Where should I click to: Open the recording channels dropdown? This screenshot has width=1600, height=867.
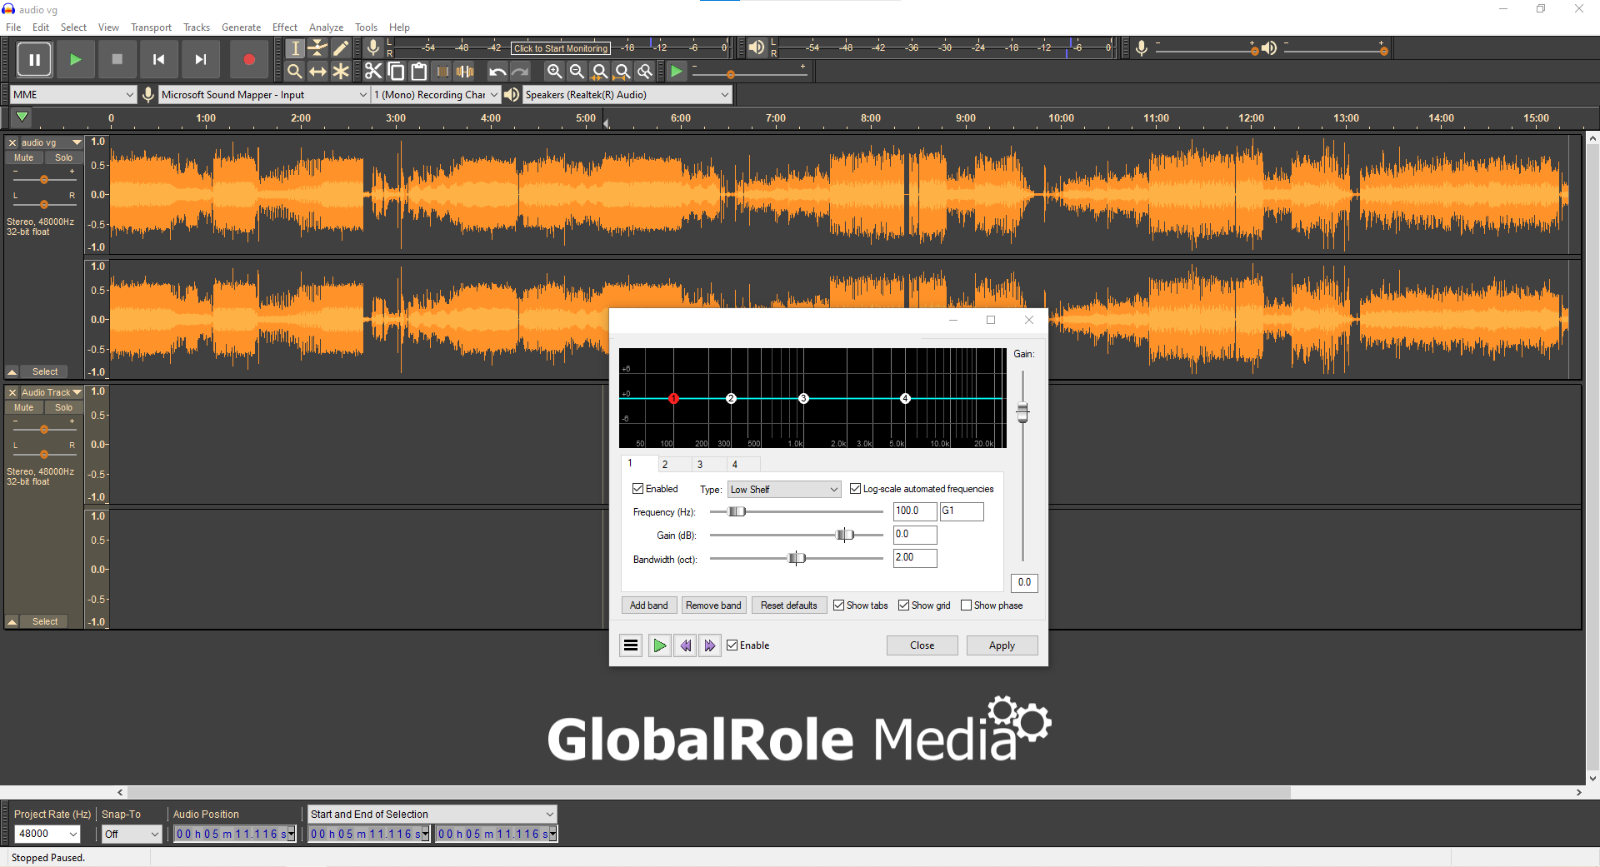click(435, 94)
